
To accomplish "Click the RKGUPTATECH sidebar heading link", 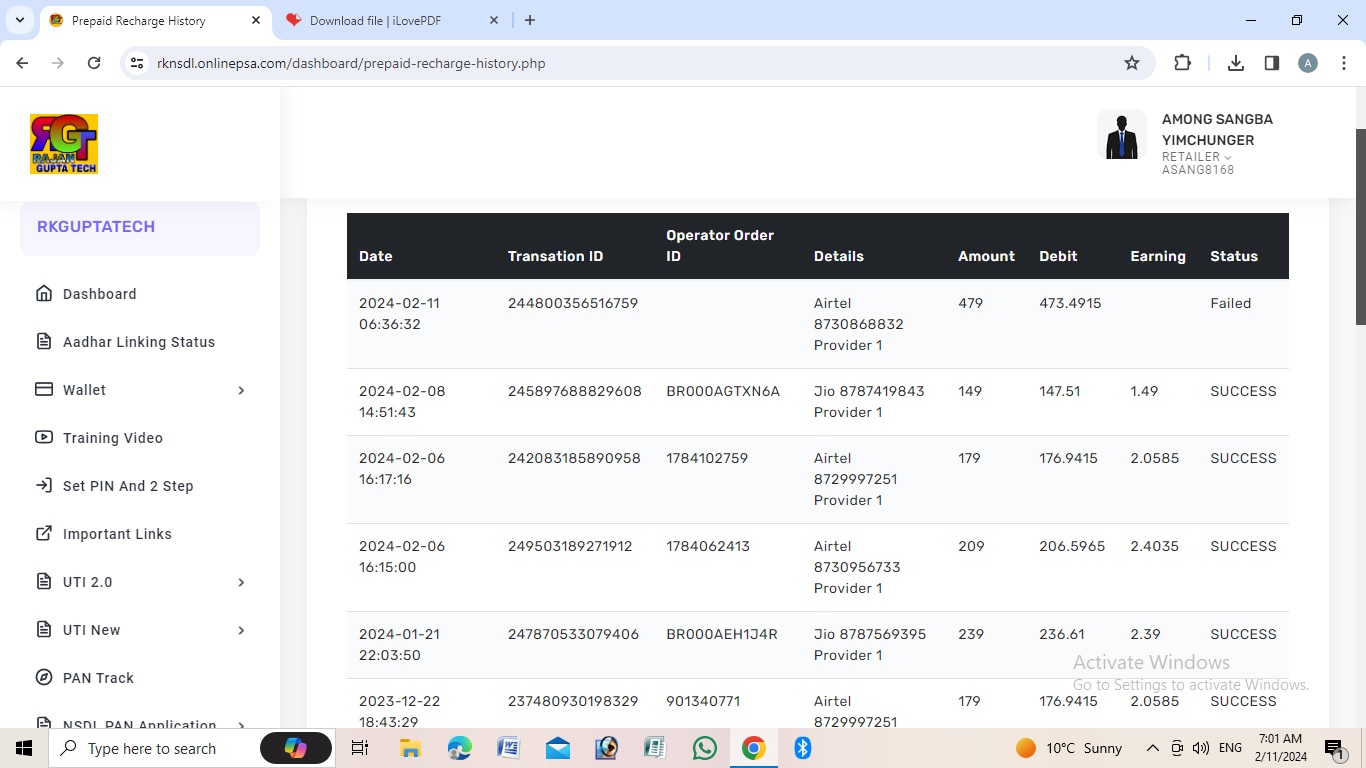I will 96,227.
